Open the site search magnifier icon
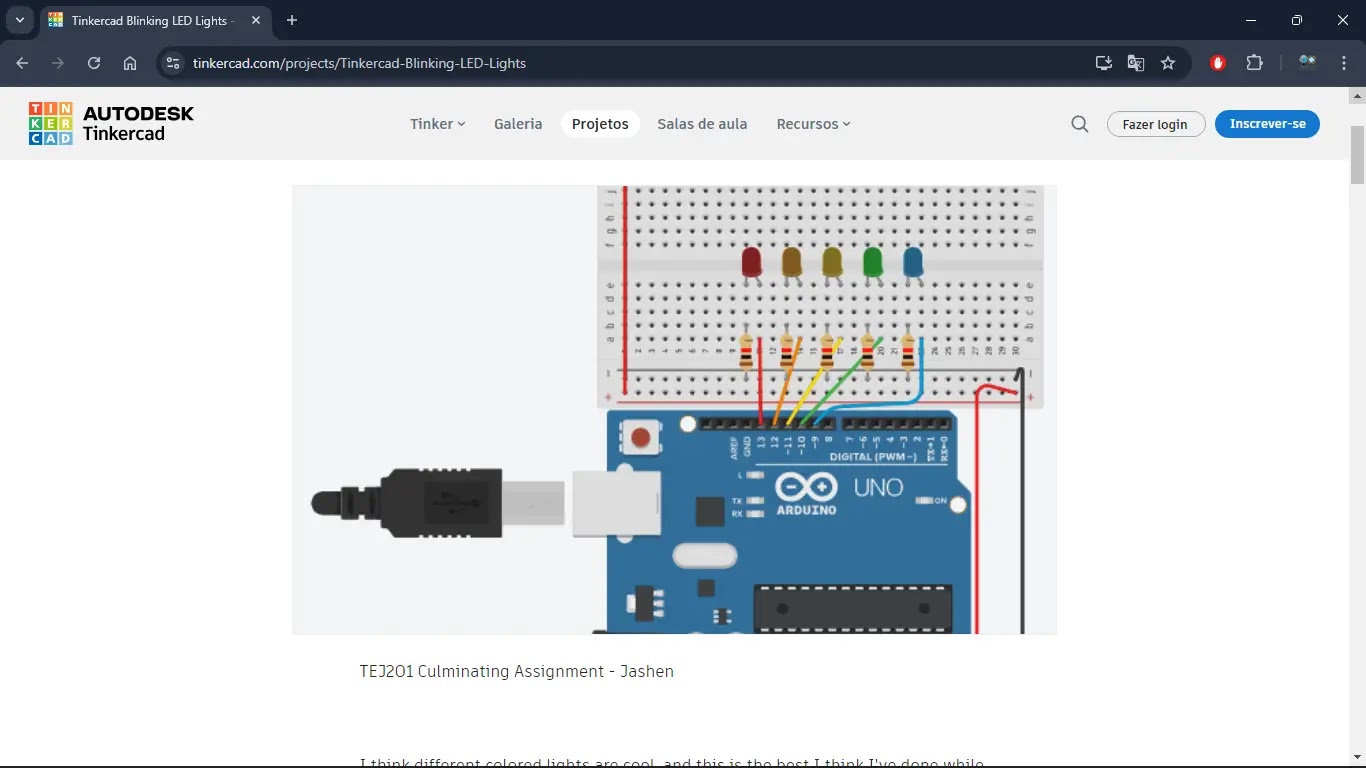 click(x=1079, y=124)
